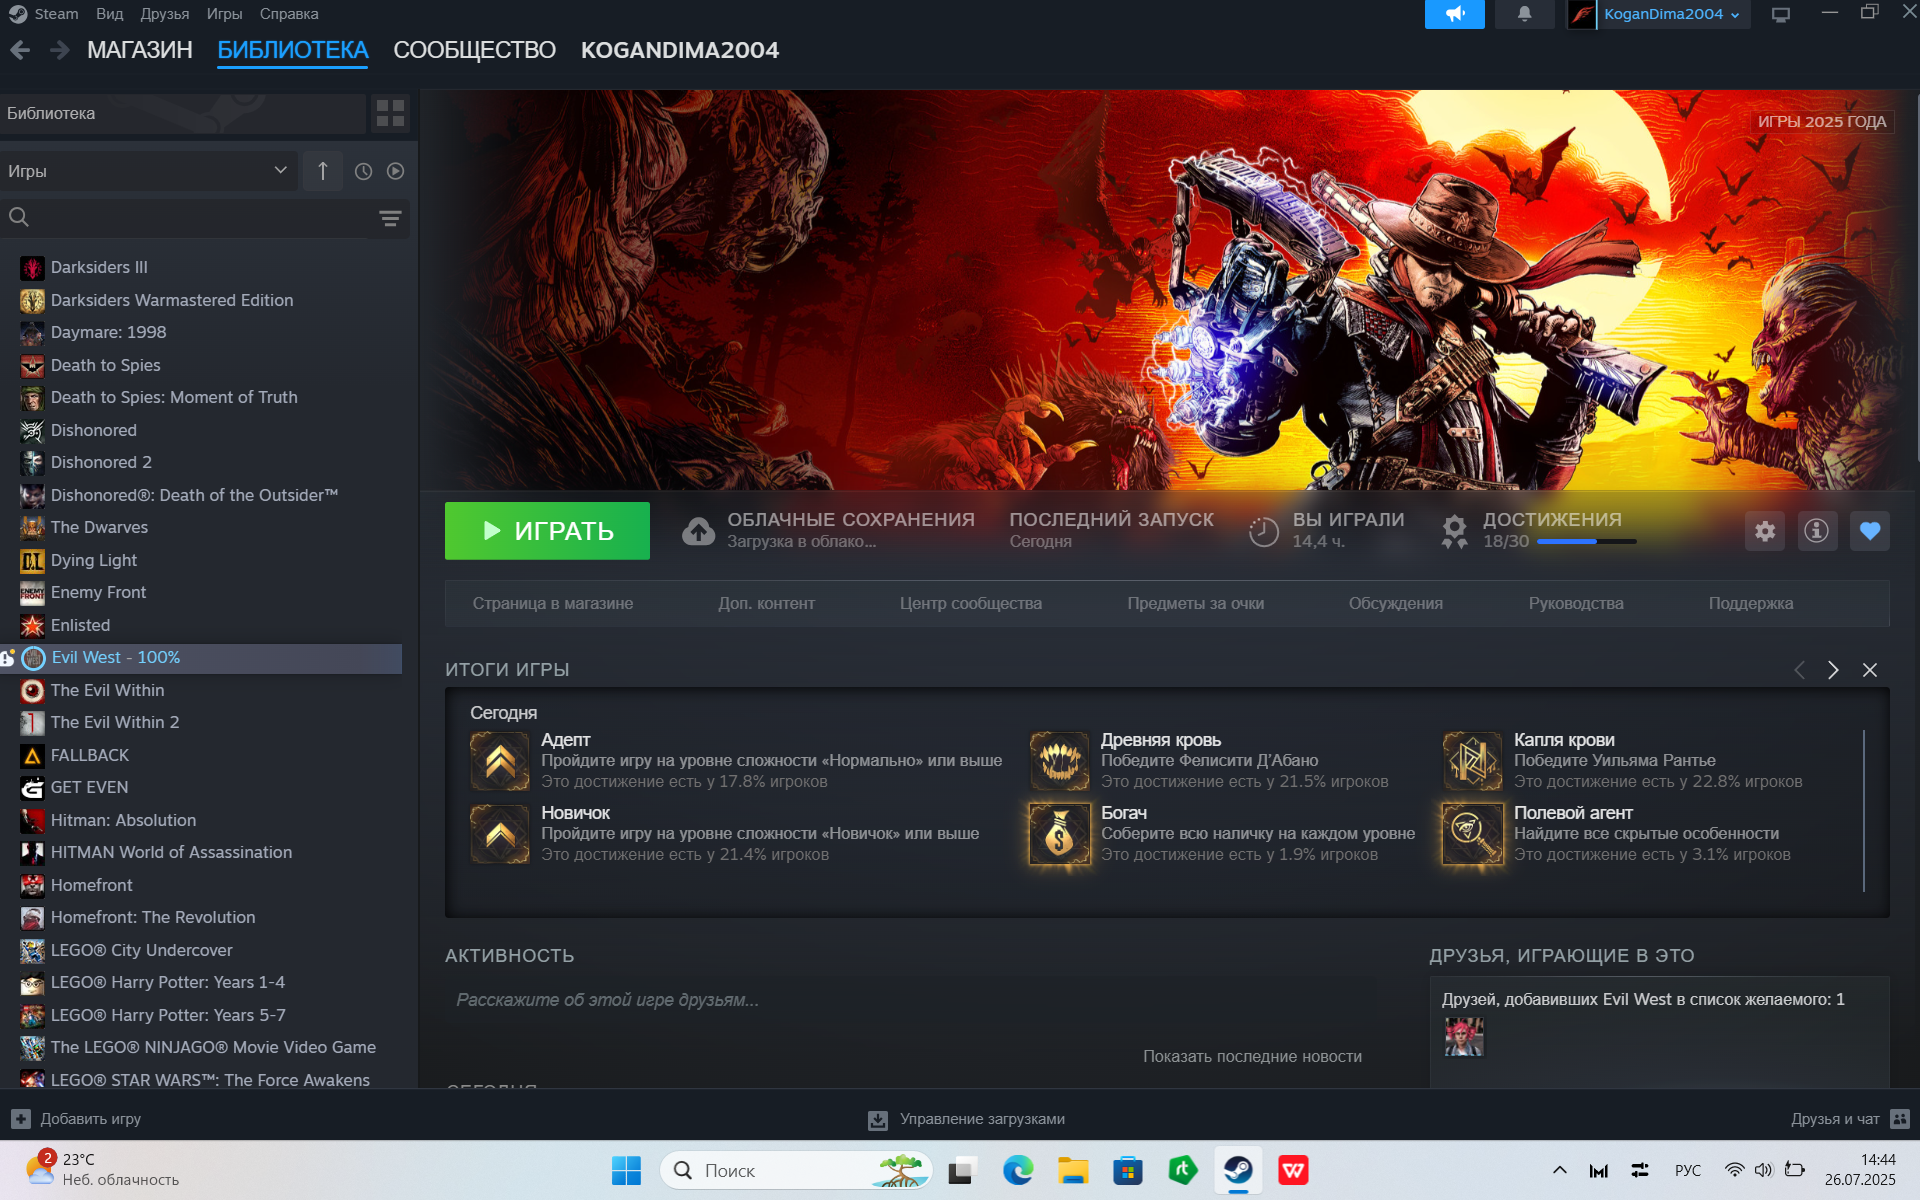Open download manager icon
This screenshot has width=1920, height=1200.
pyautogui.click(x=877, y=1120)
